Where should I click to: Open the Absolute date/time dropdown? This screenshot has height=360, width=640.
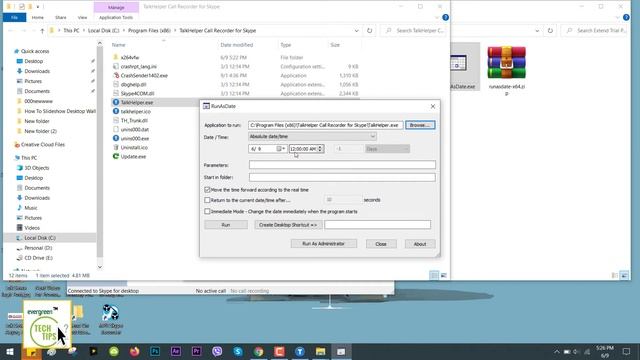pyautogui.click(x=313, y=136)
